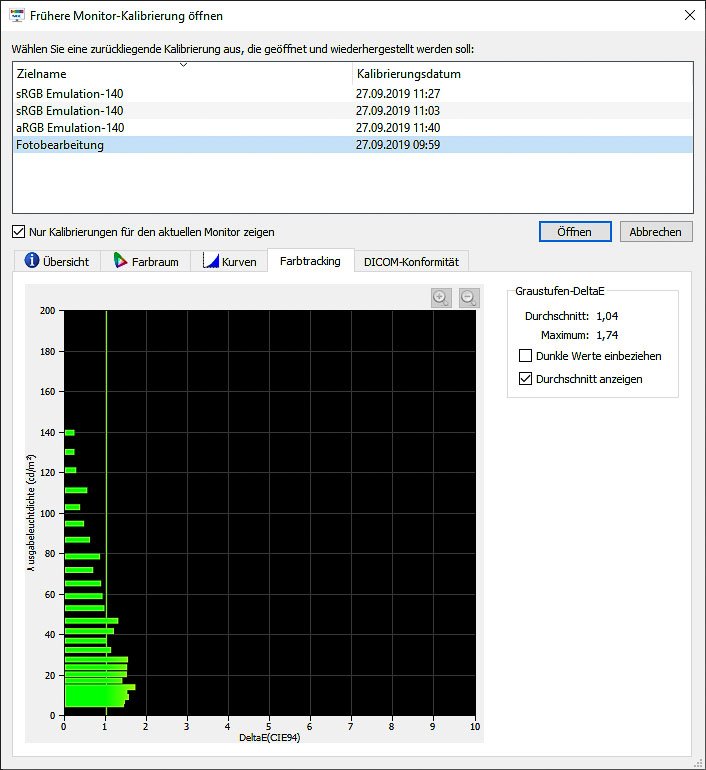706x770 pixels.
Task: Click the zoom in magnifier icon
Action: tap(441, 298)
